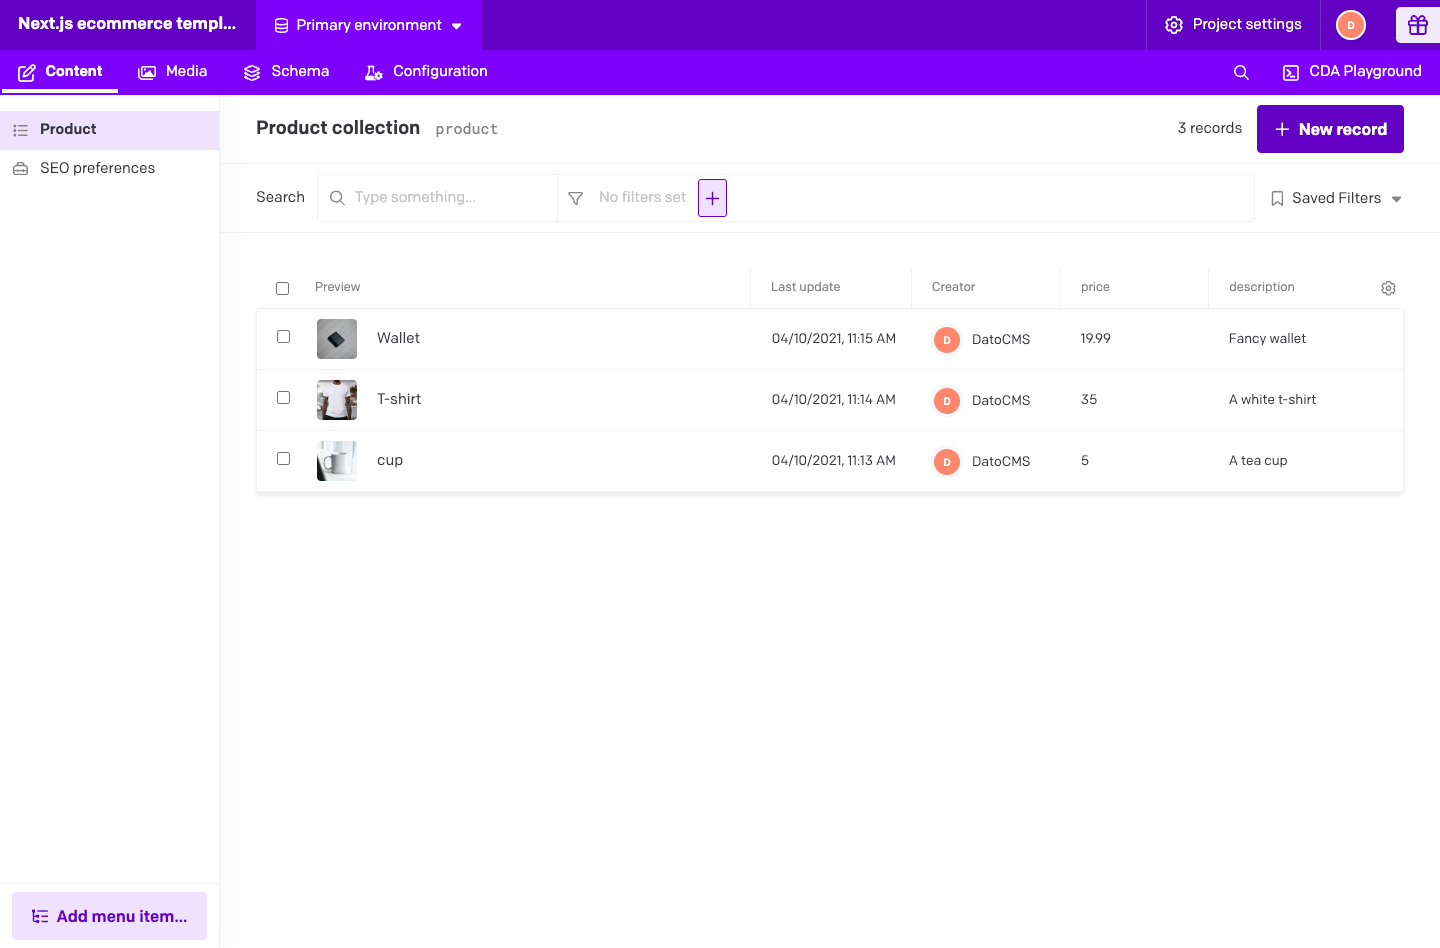Focus the Type something search field
1440x948 pixels.
click(450, 198)
